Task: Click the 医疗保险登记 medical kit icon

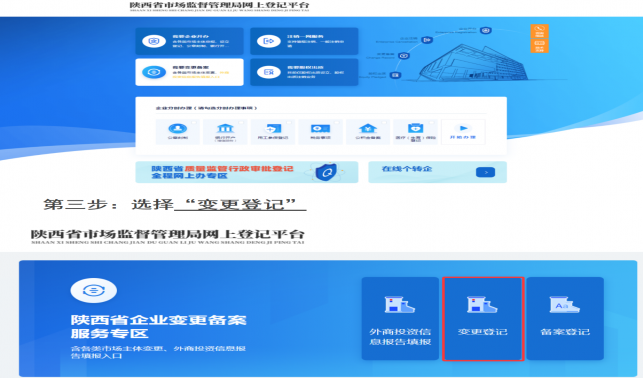Action: [415, 128]
